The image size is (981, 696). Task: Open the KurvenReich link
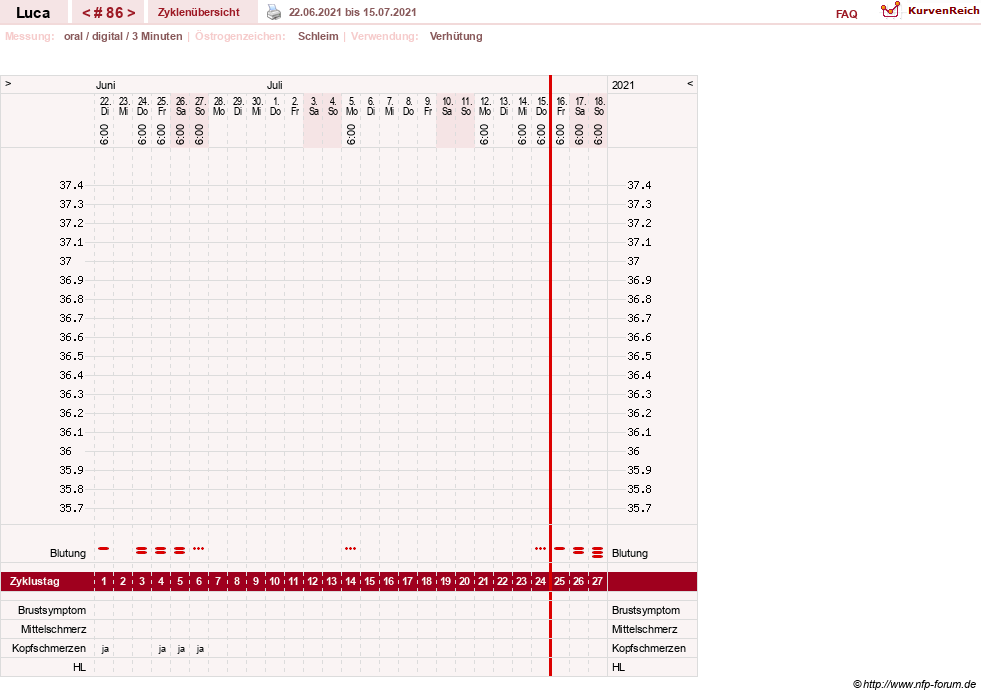pyautogui.click(x=943, y=11)
